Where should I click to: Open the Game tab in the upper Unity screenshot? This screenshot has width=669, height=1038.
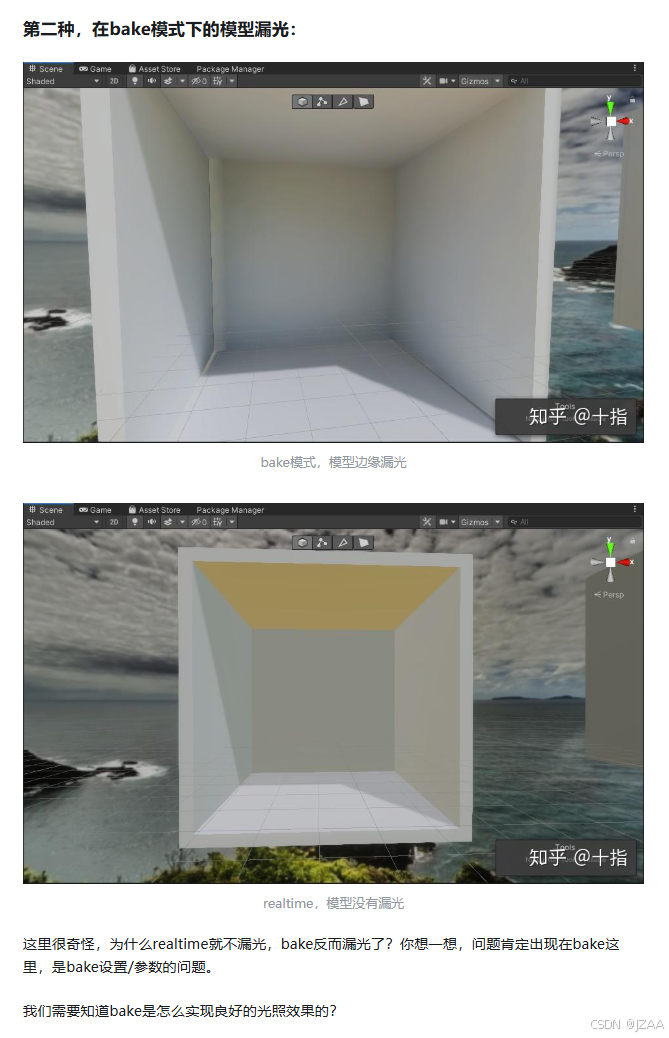tap(95, 69)
